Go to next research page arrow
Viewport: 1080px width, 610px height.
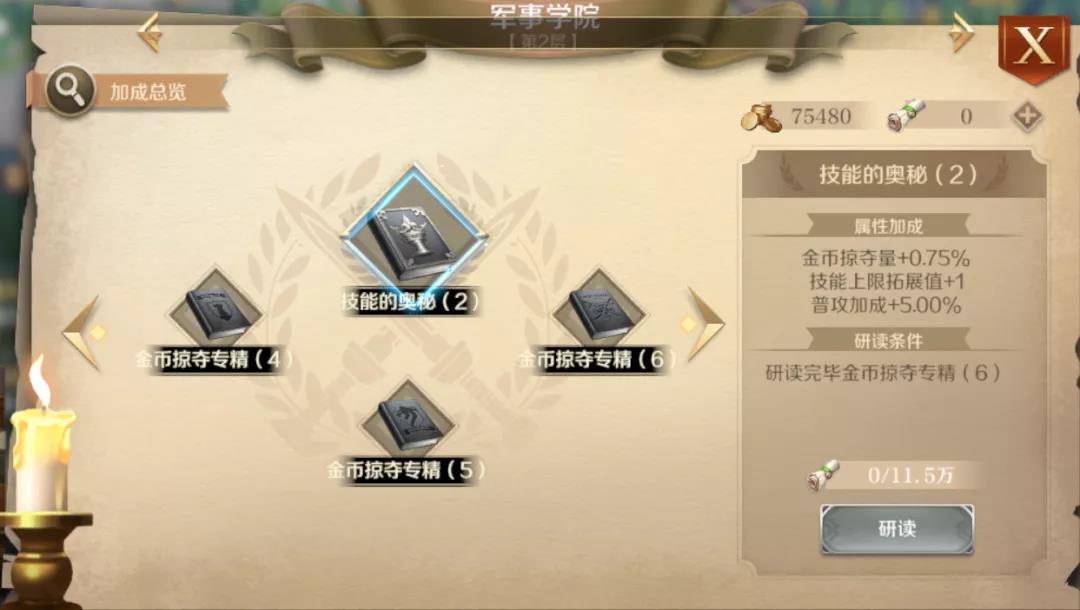(704, 324)
